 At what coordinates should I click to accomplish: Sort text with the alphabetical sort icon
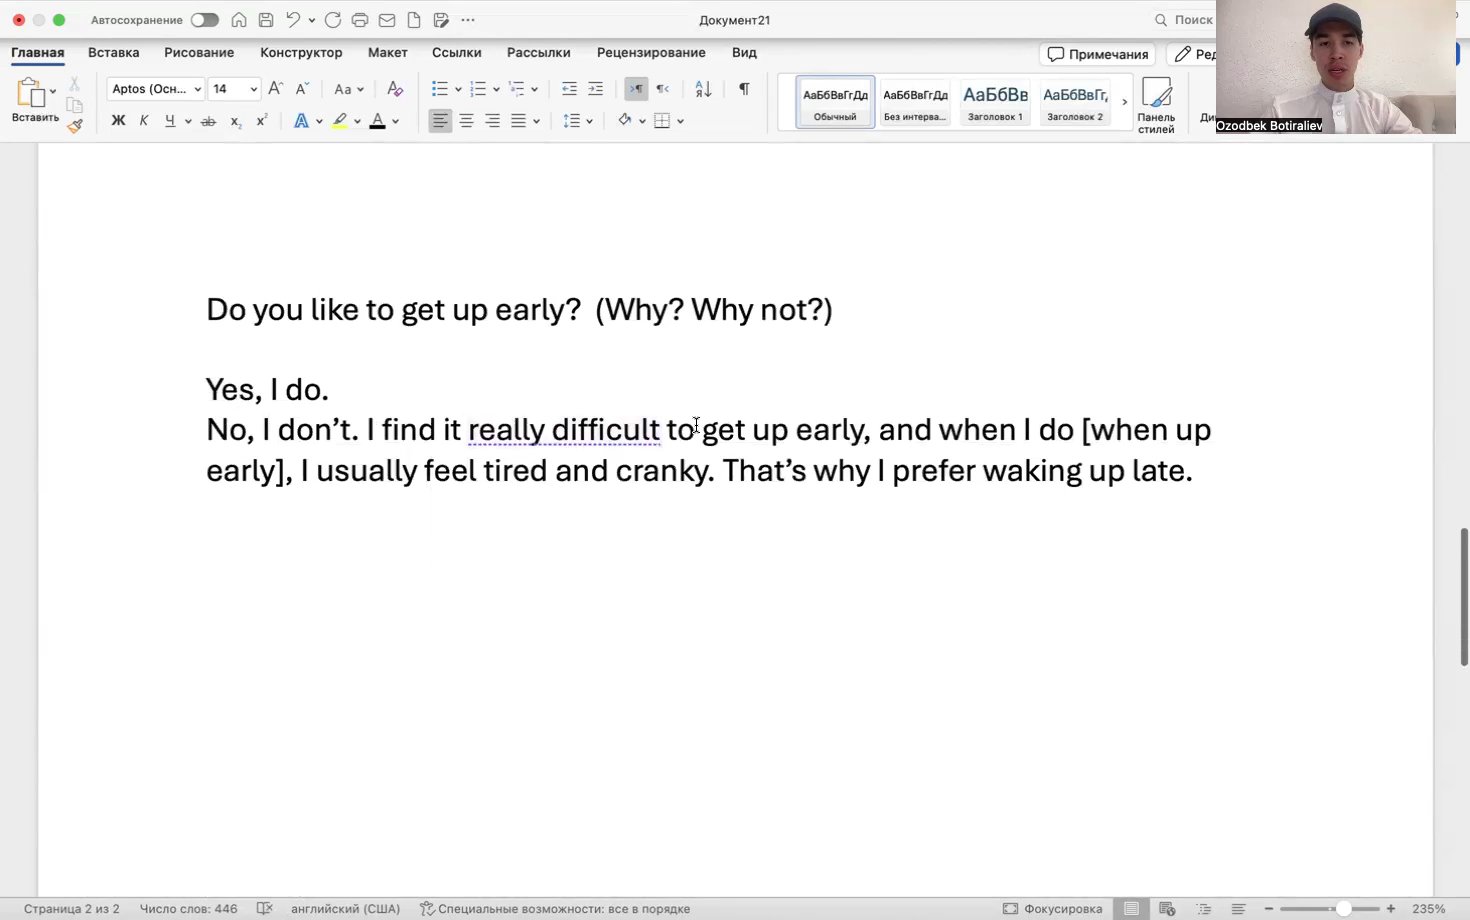coord(703,89)
